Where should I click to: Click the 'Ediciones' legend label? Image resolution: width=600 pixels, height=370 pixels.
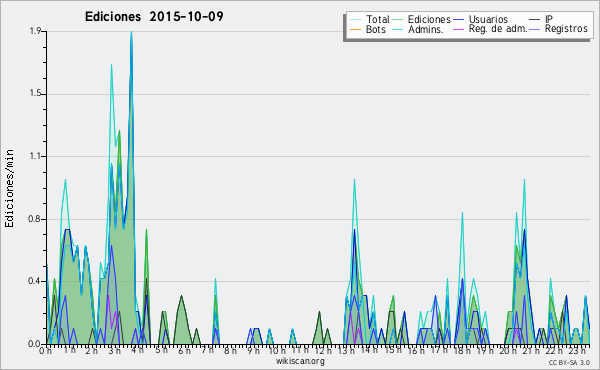click(x=429, y=19)
